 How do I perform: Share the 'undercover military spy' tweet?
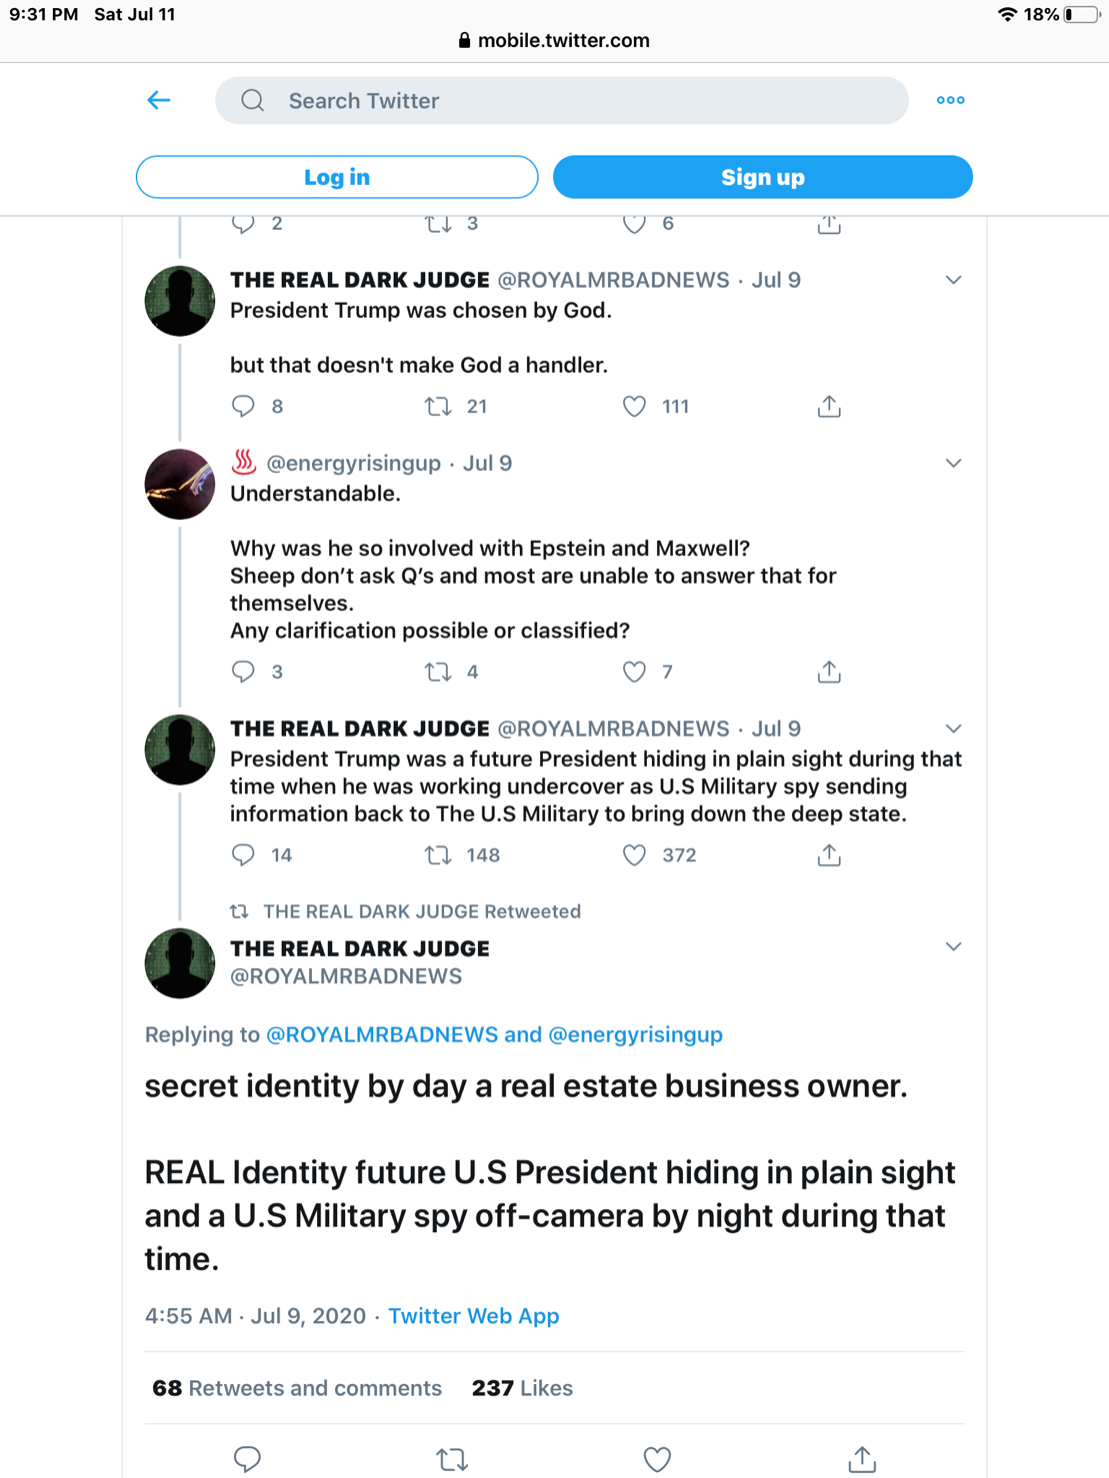[x=829, y=855]
